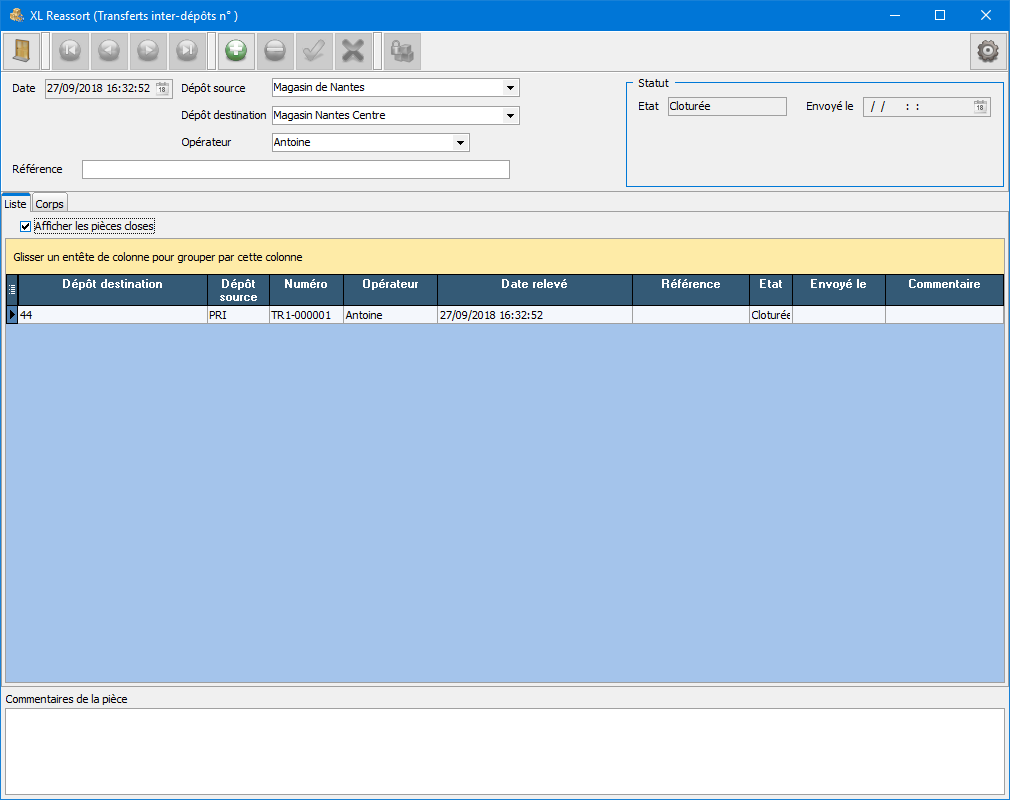Screen dimensions: 1010x800
Task: Click the minus delete record icon
Action: pyautogui.click(x=275, y=51)
